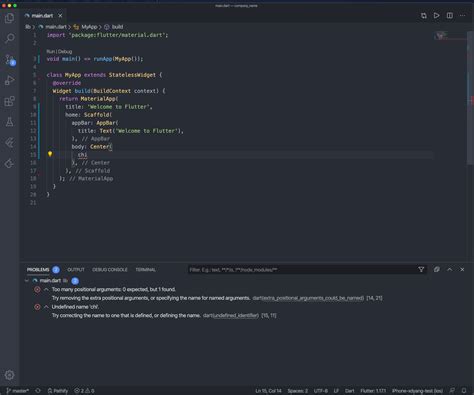Click 'Try removing the extra positional arguments' text
Screen dimensions: 474x395
point(151,298)
